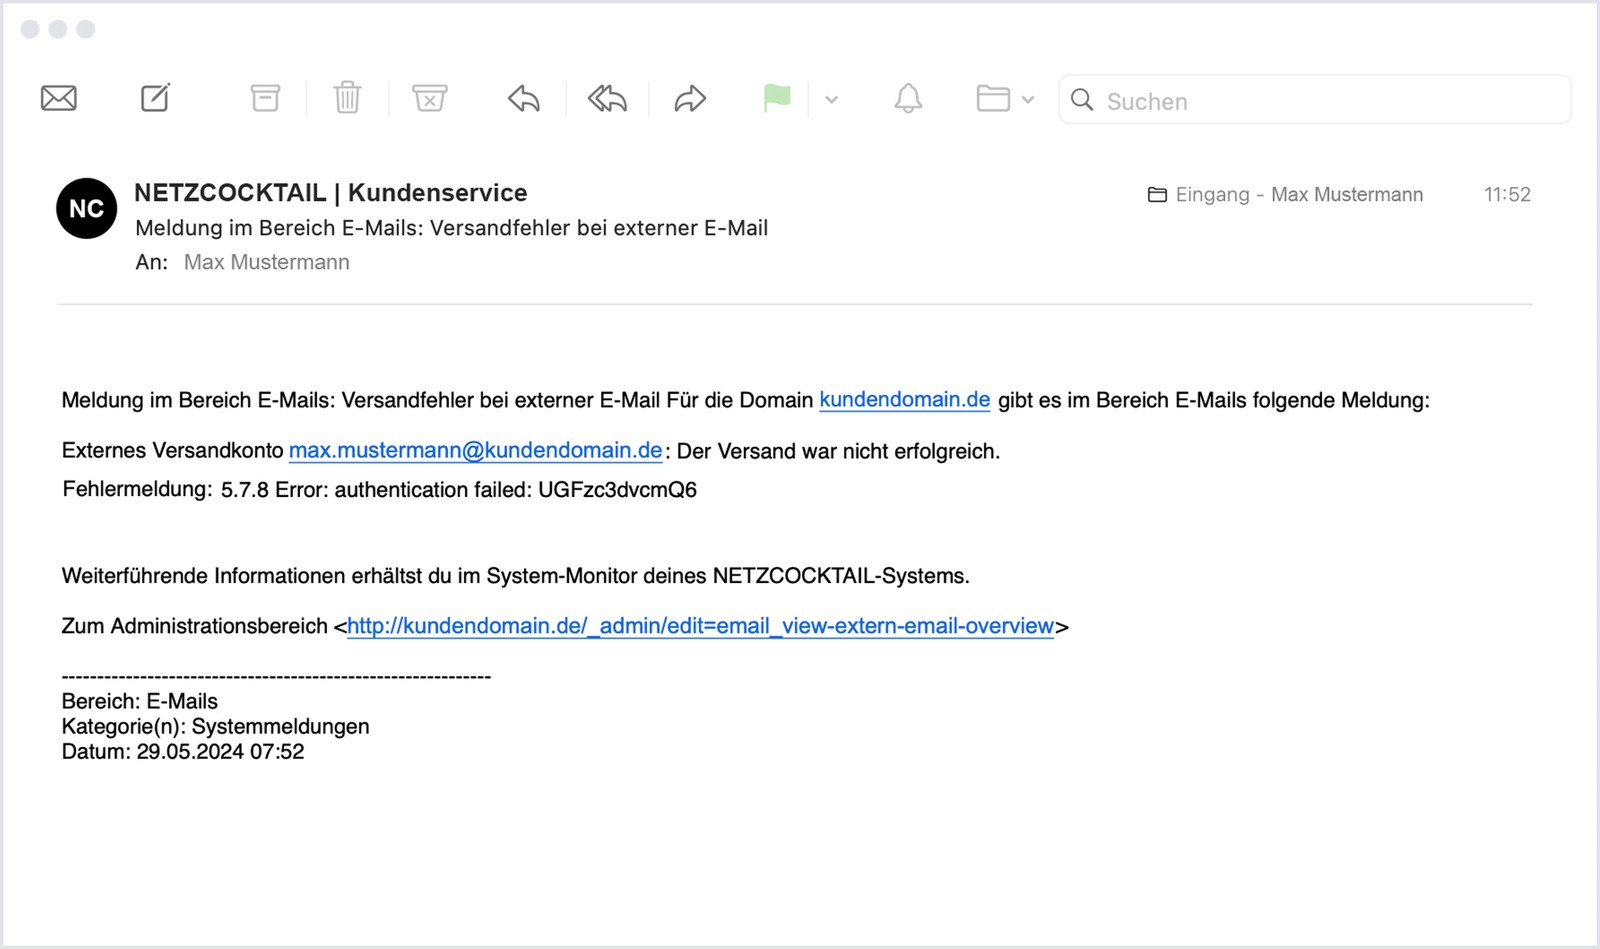Viewport: 1600px width, 949px height.
Task: Forward this email
Action: tap(690, 98)
